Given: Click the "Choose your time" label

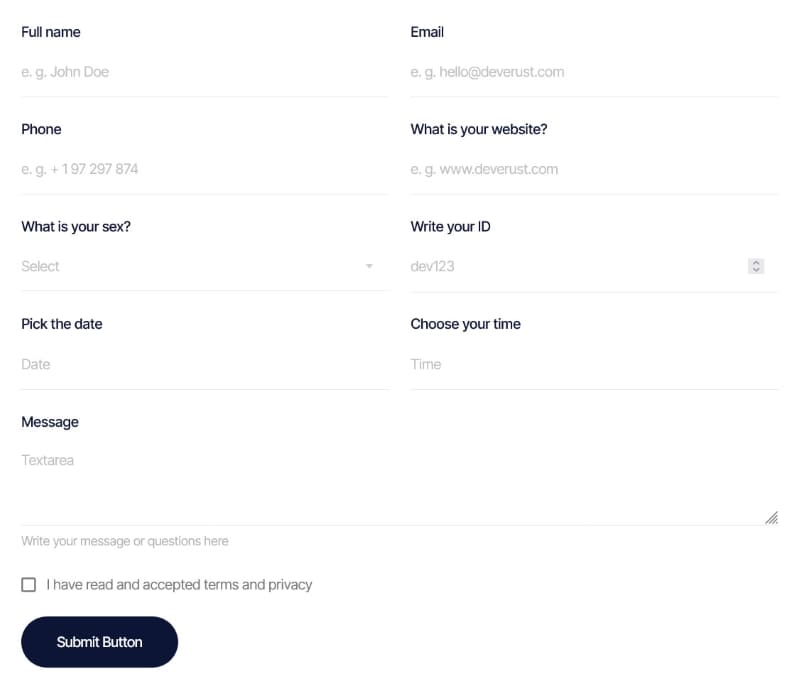Looking at the screenshot, I should (465, 324).
